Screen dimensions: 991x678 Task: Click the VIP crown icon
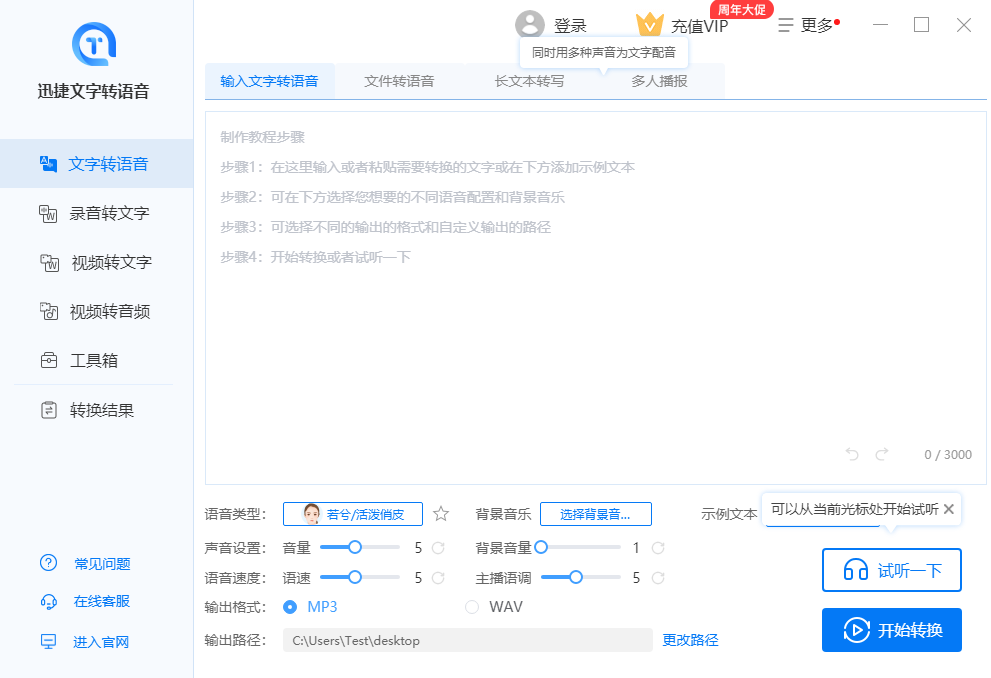pyautogui.click(x=650, y=25)
